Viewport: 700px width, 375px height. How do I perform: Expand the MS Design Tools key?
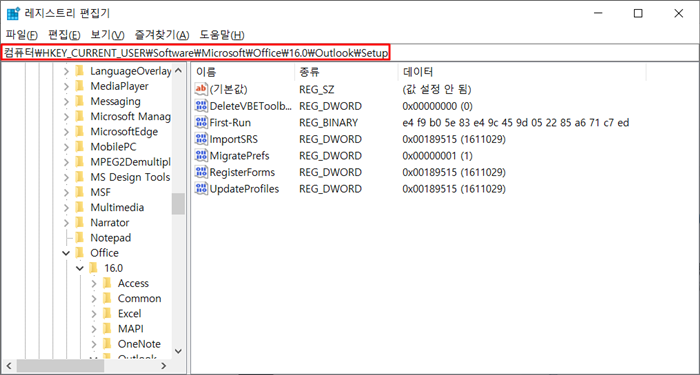[67, 177]
